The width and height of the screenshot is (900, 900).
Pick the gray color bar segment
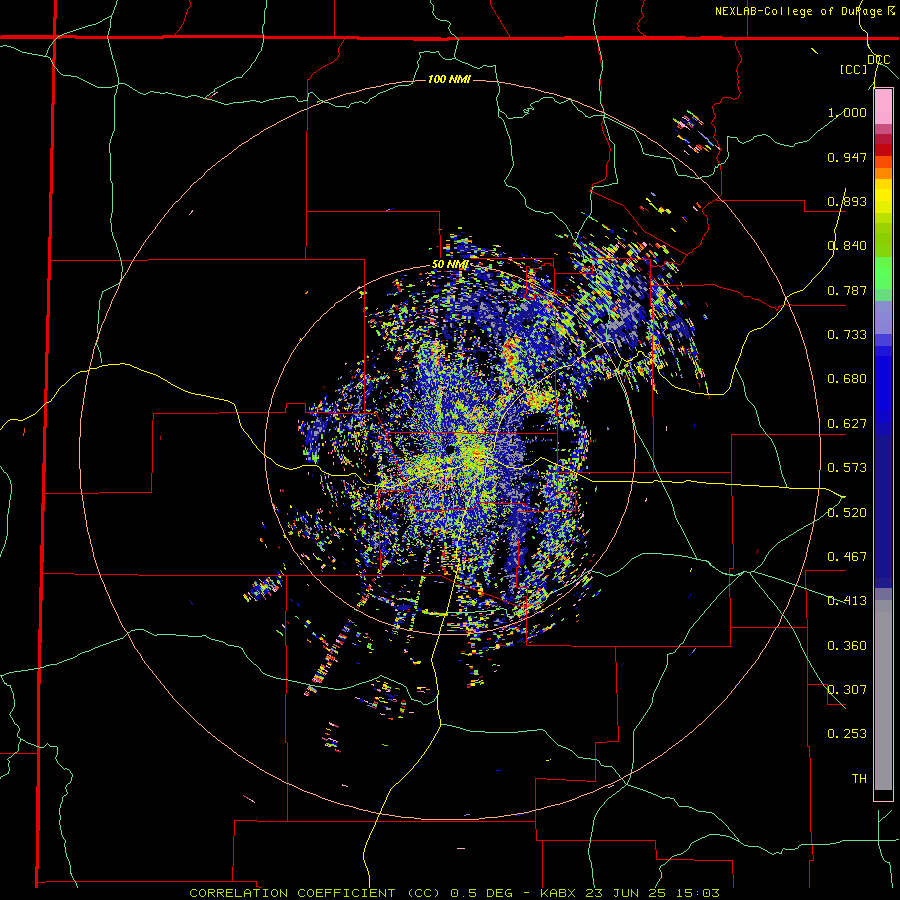883,695
